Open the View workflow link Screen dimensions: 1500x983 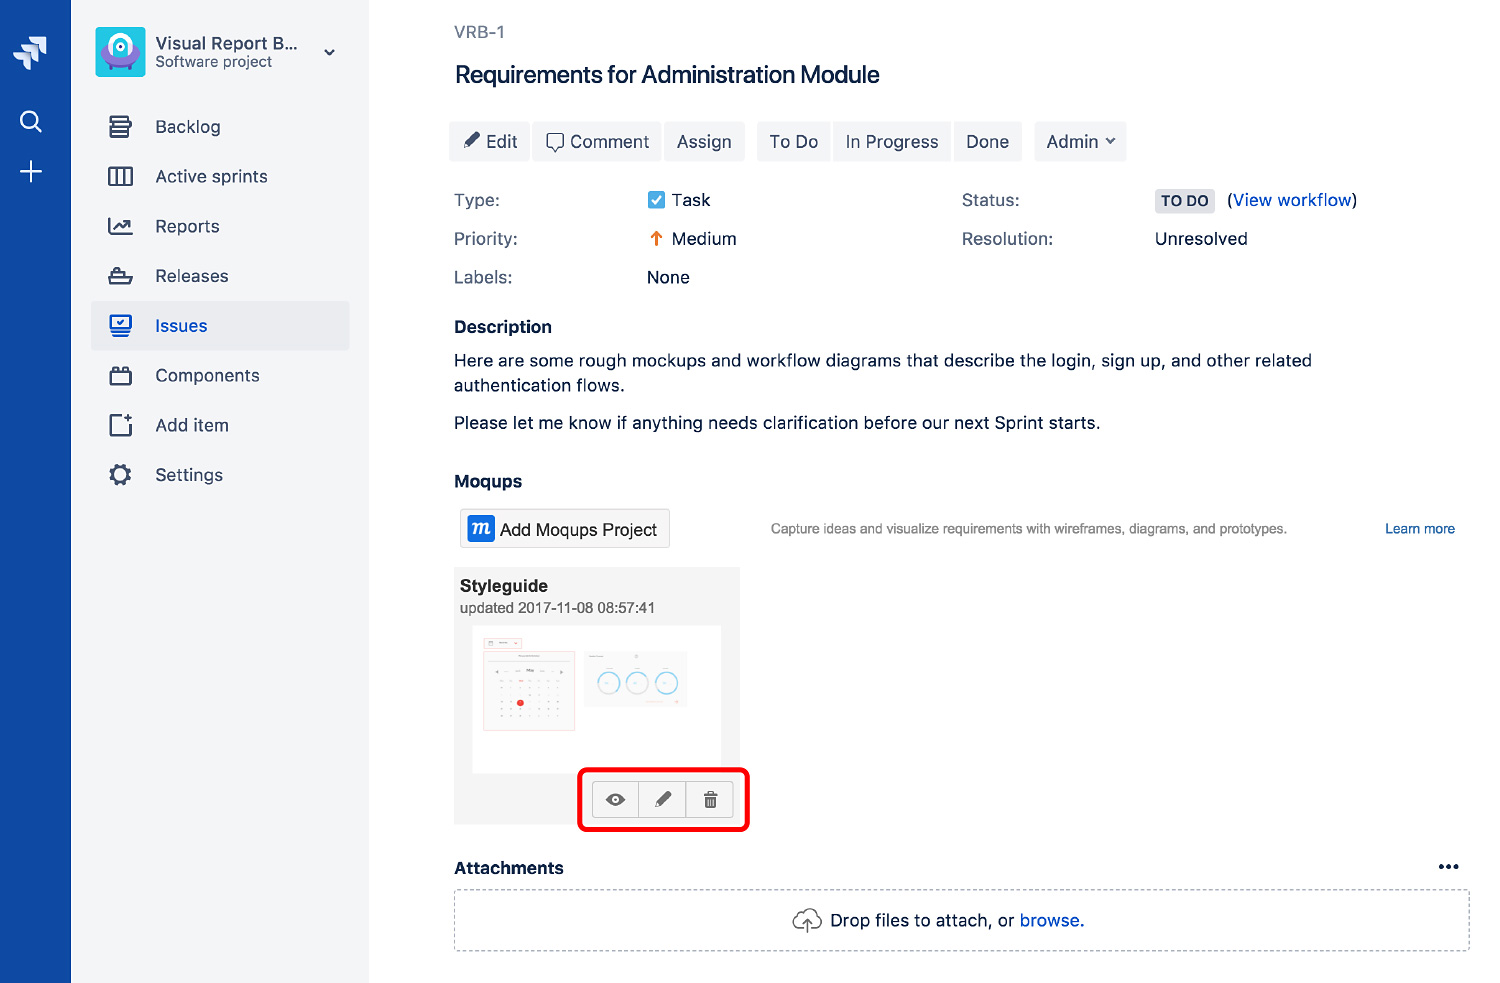(x=1292, y=200)
